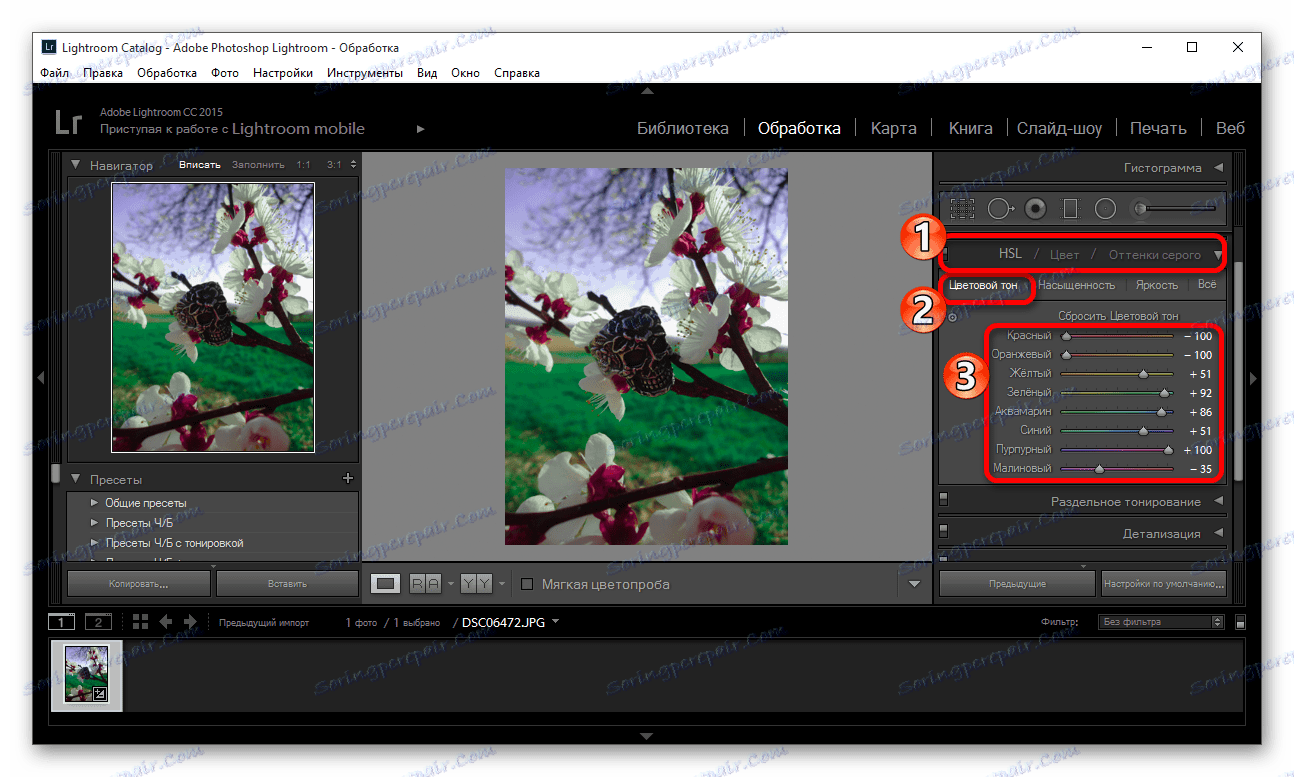Expand Общие пресеты folder
Viewport: 1294px width, 777px height.
(x=94, y=502)
